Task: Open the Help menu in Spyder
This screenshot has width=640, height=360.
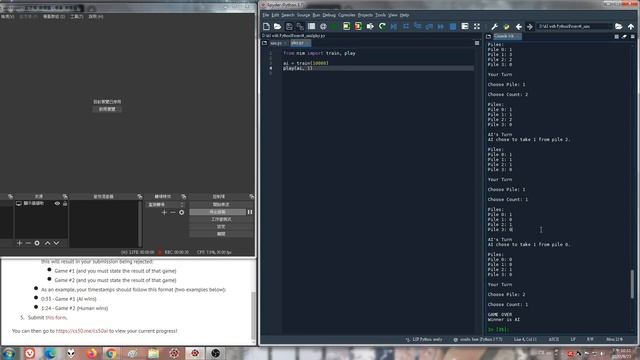Action: tap(404, 15)
